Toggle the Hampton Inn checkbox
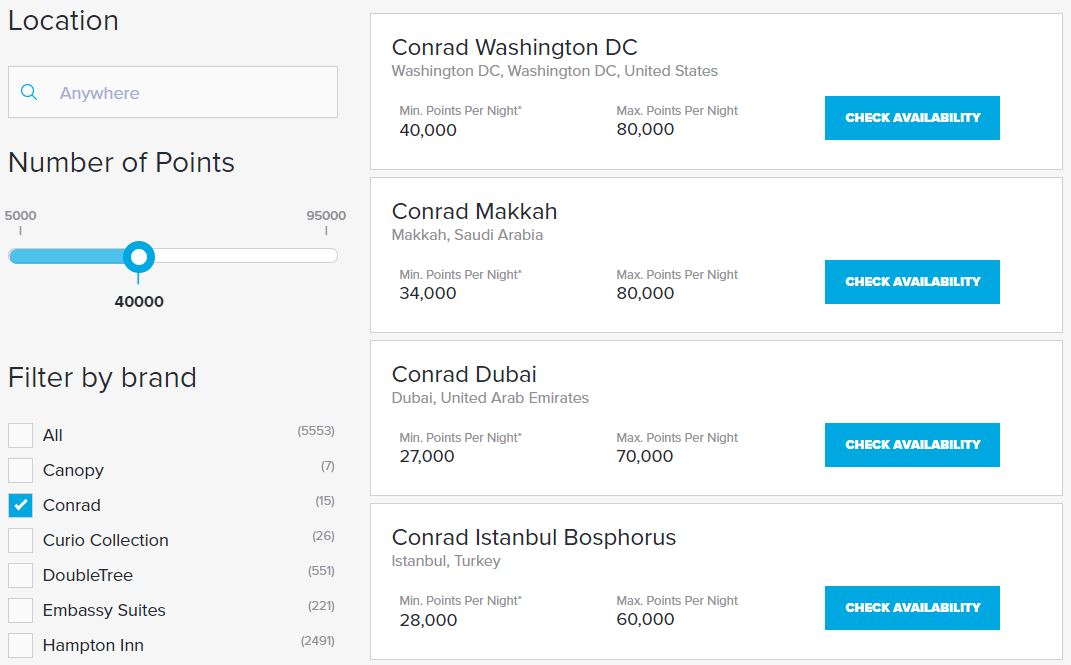The height and width of the screenshot is (665, 1071). (x=20, y=645)
